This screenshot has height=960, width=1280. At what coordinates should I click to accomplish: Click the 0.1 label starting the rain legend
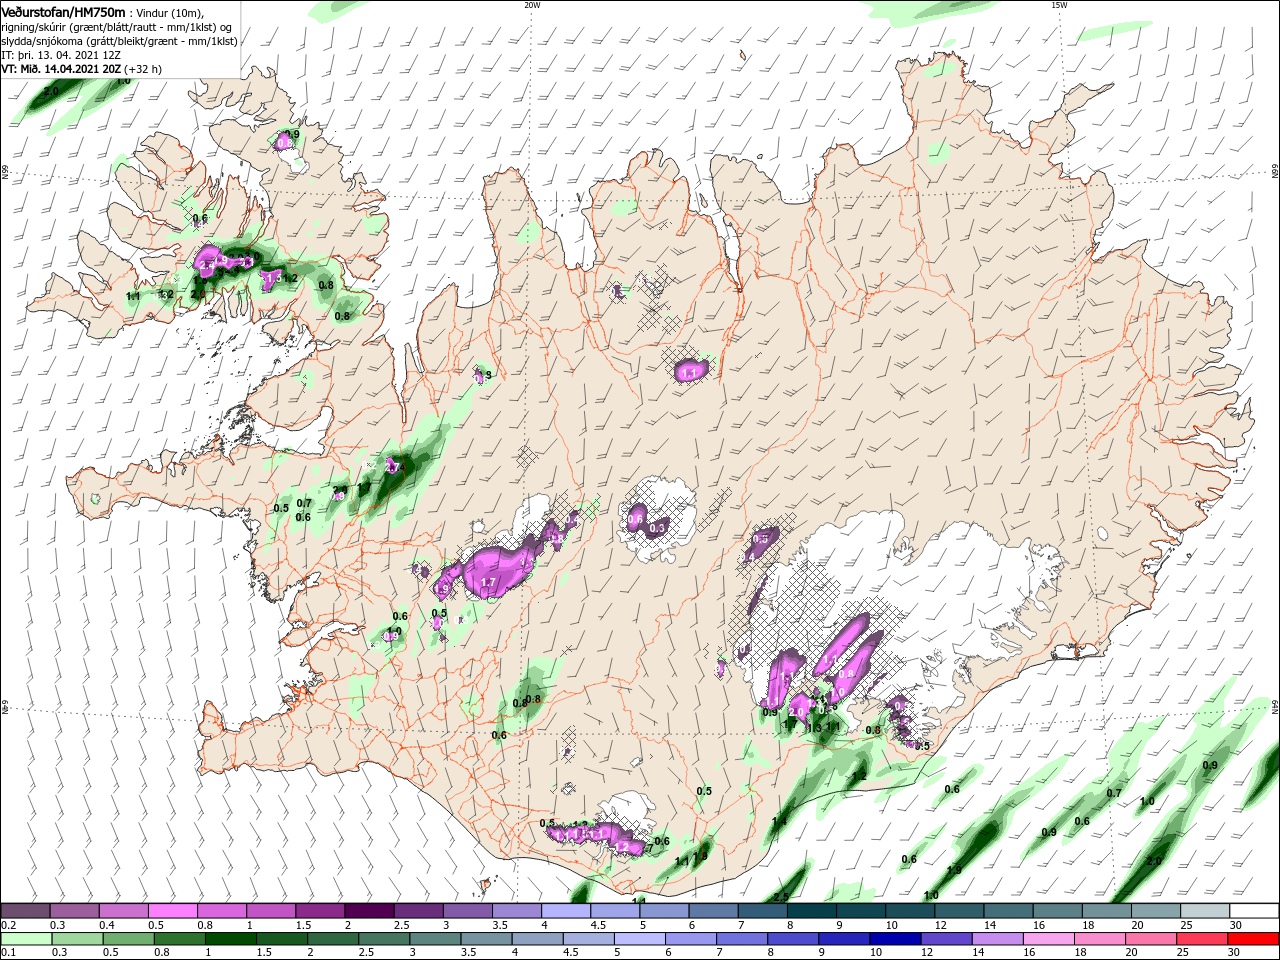pos(8,953)
